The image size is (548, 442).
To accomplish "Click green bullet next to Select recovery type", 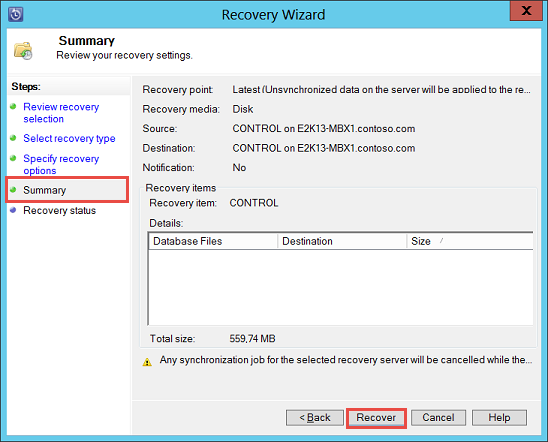I will 13,138.
